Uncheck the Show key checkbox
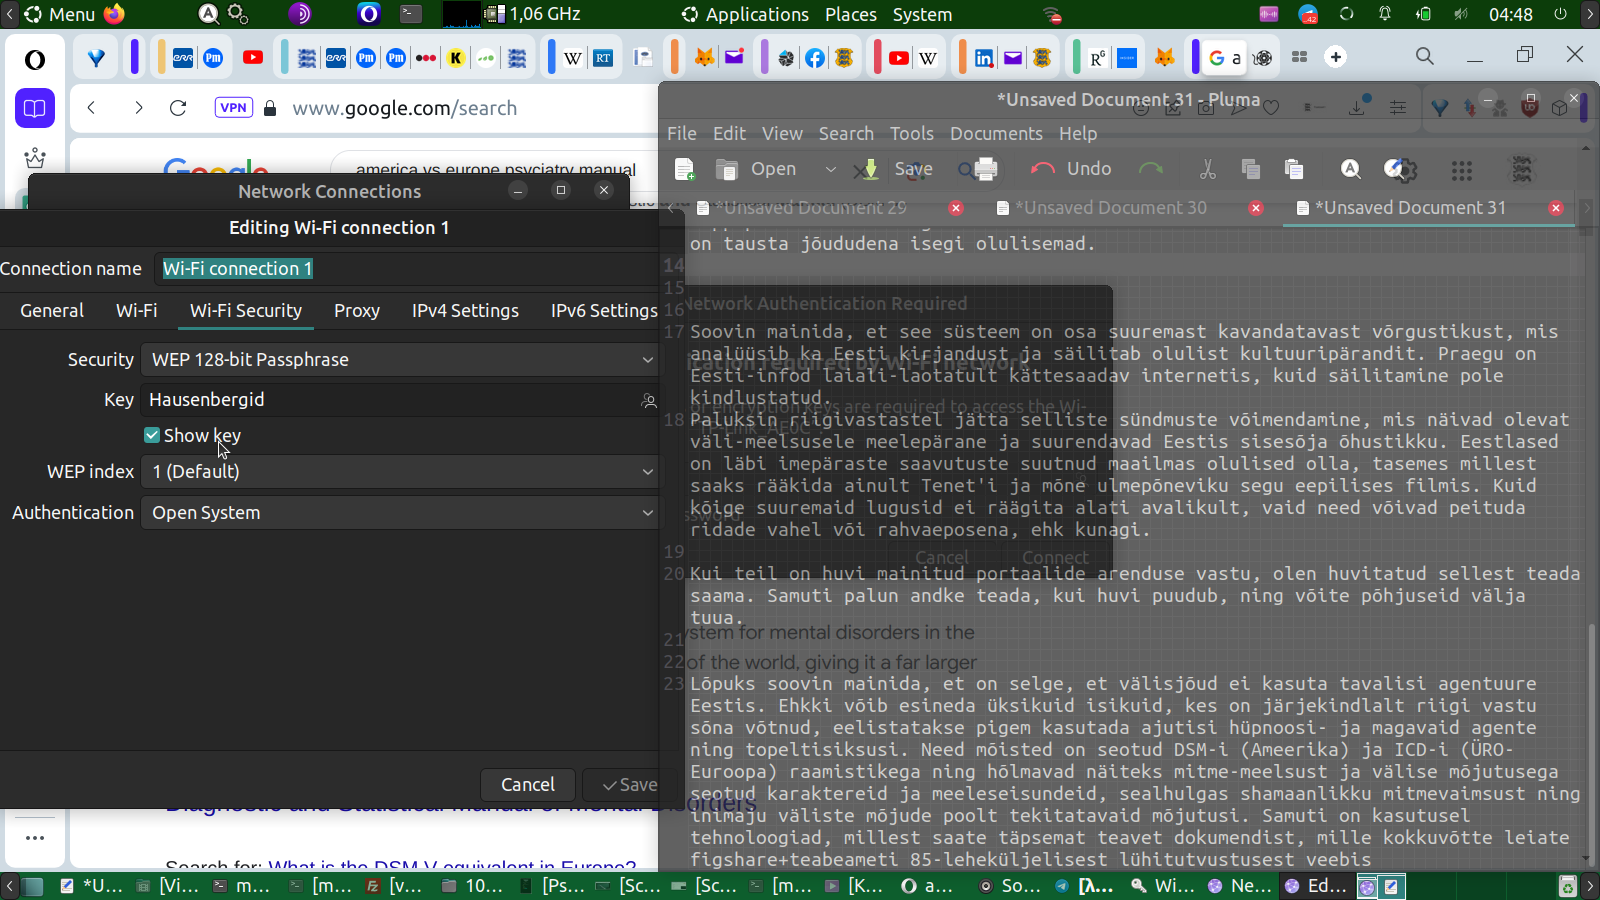 click(x=152, y=436)
